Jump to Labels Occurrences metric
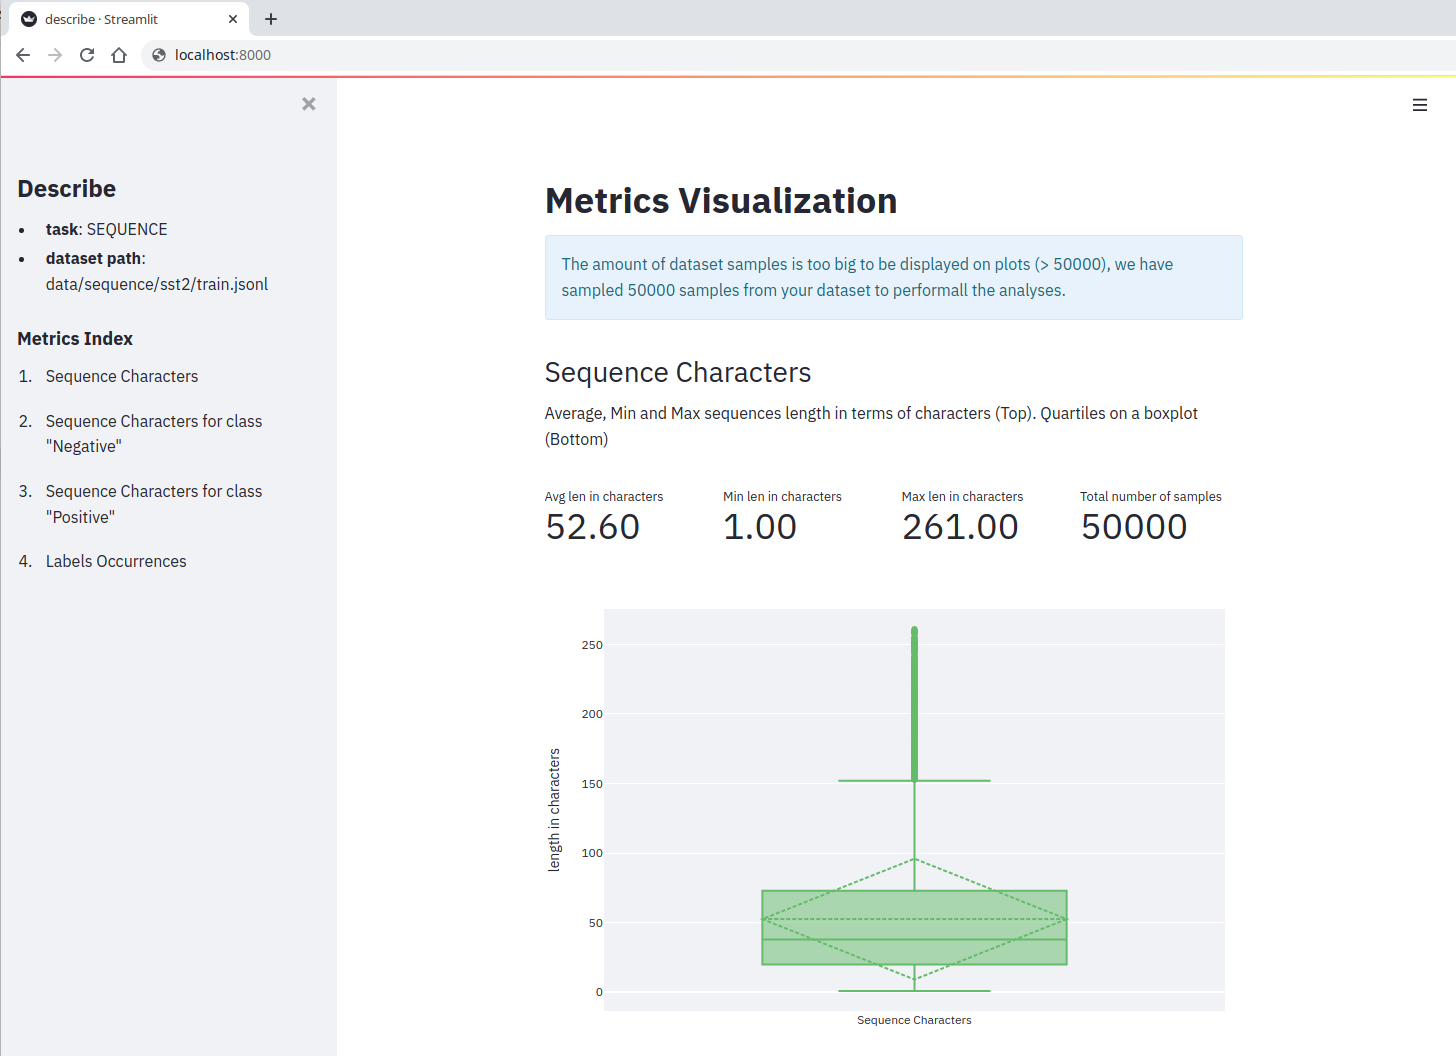 [x=116, y=561]
